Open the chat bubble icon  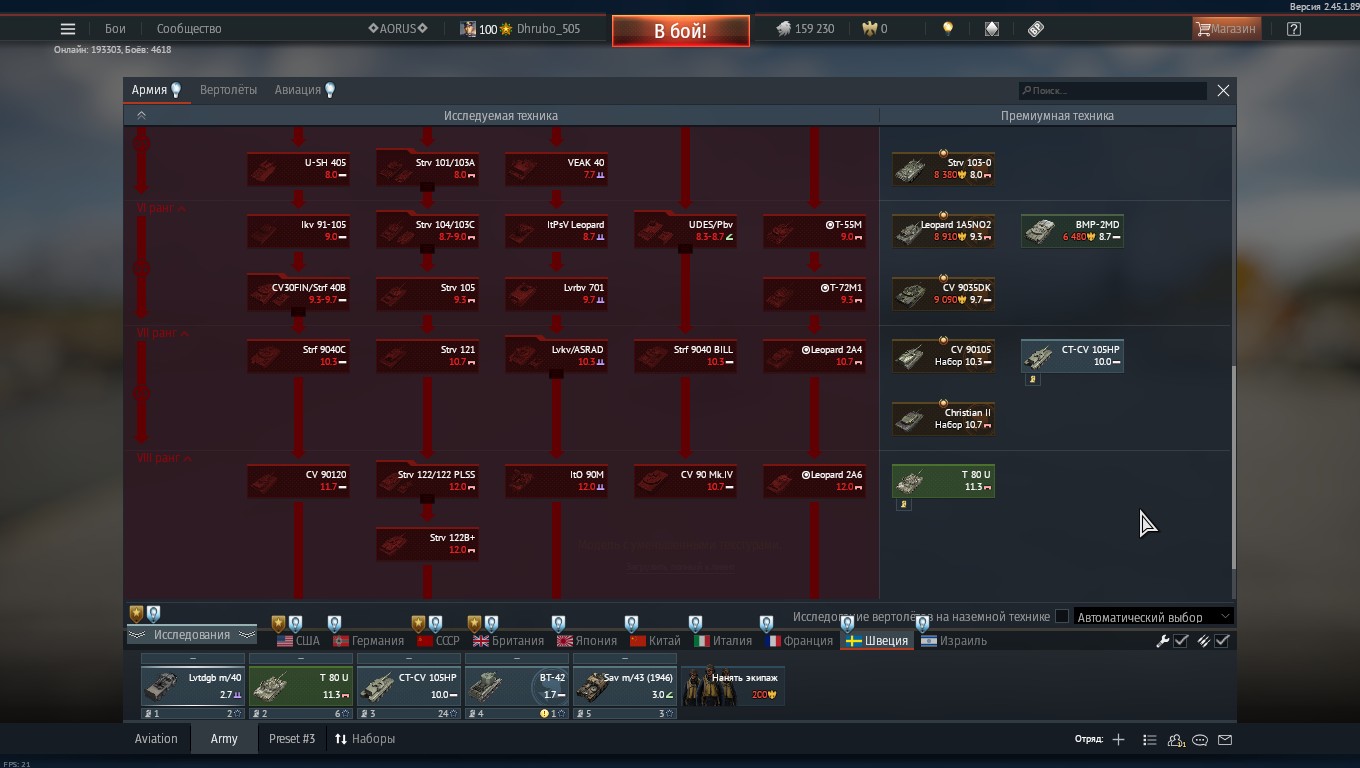tap(1200, 740)
